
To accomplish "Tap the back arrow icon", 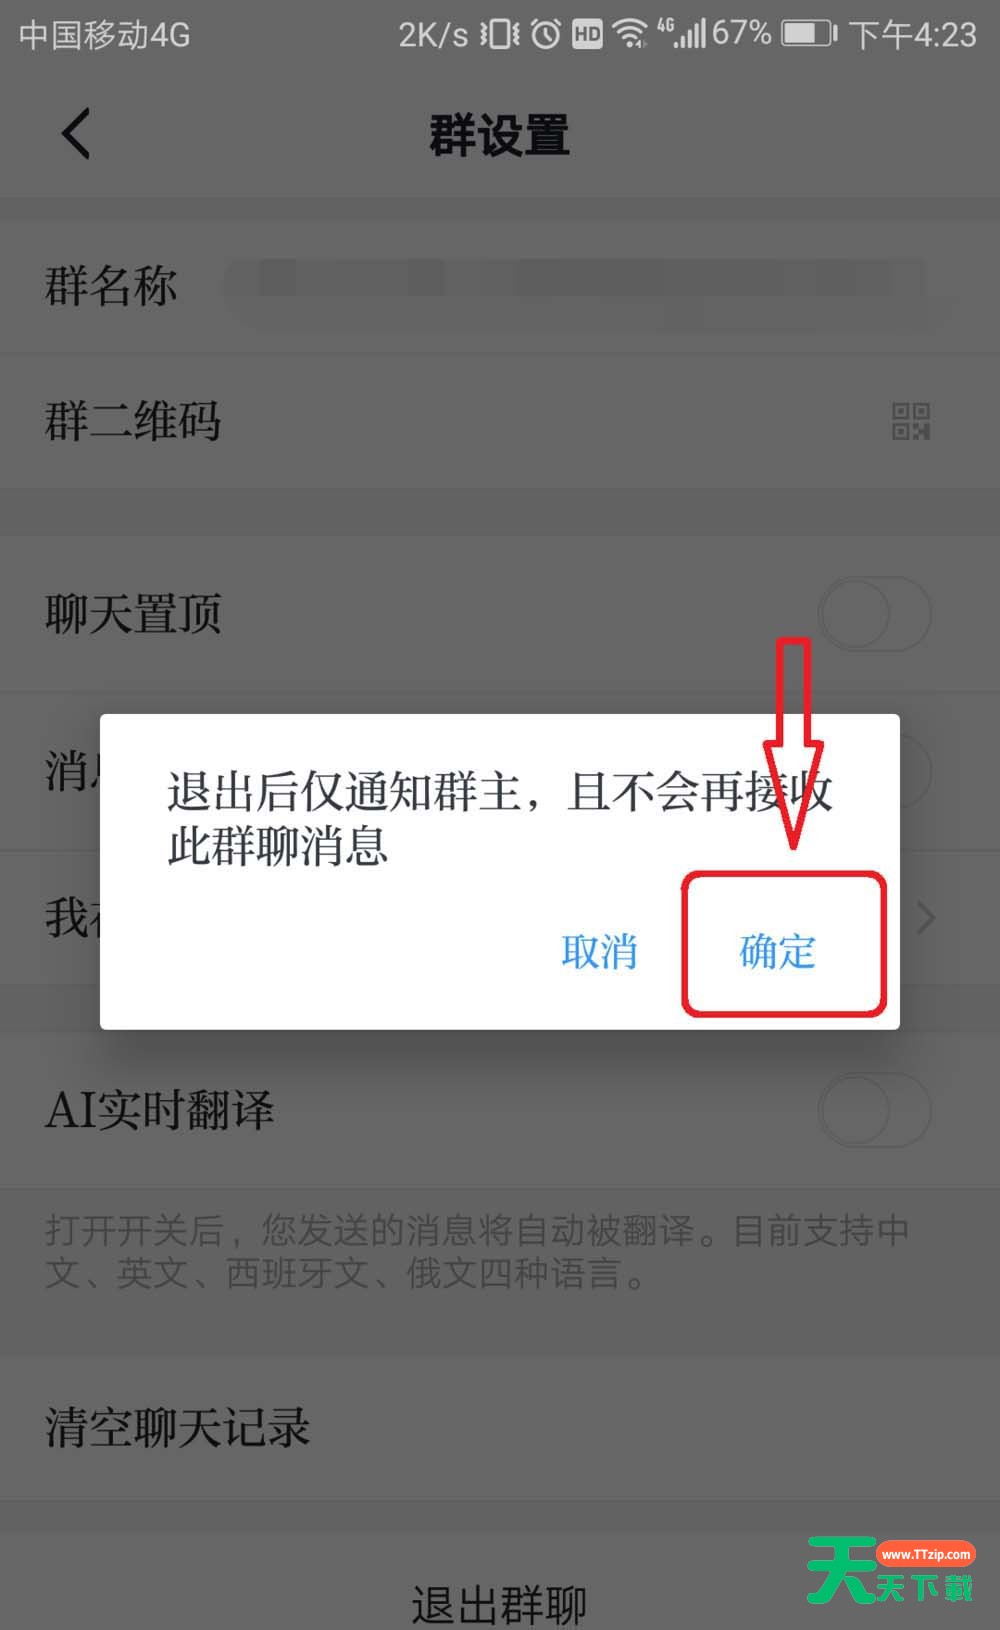I will coord(76,134).
